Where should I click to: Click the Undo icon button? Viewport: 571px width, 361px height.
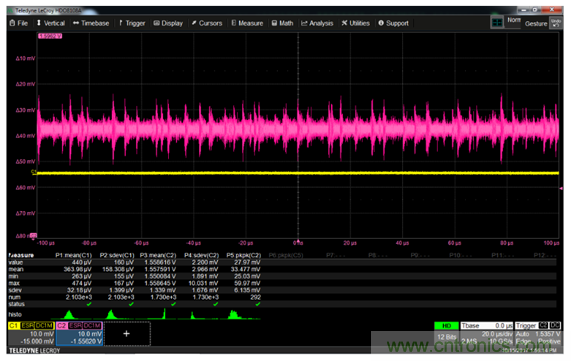(556, 23)
